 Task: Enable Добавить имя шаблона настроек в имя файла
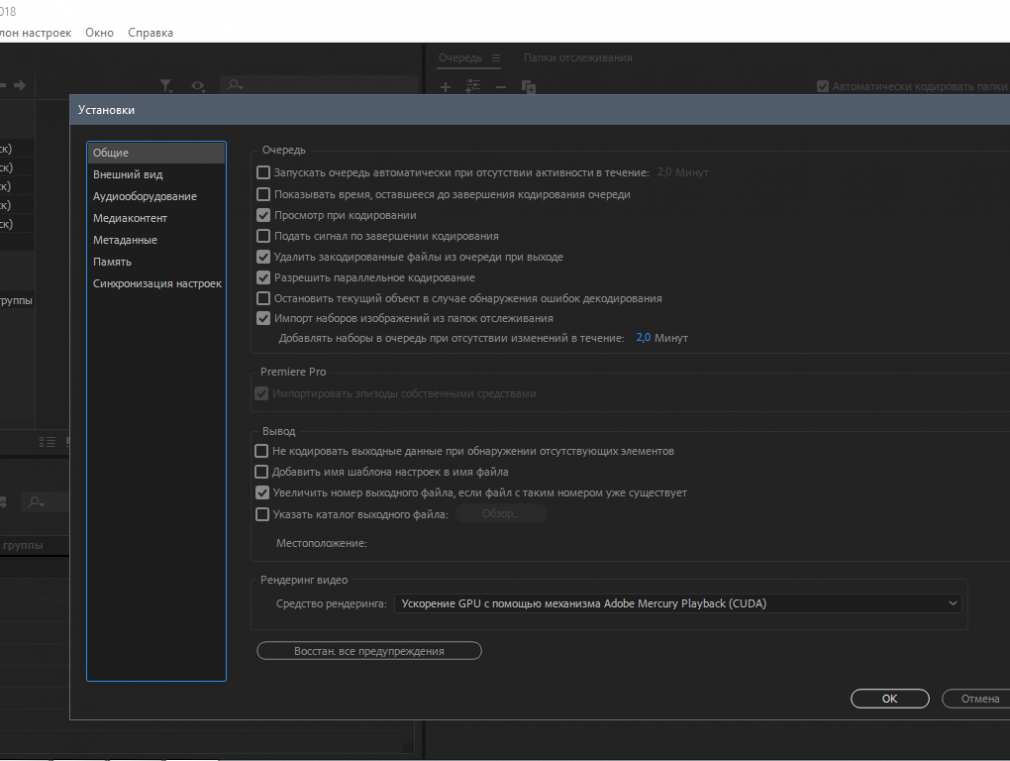pos(262,472)
